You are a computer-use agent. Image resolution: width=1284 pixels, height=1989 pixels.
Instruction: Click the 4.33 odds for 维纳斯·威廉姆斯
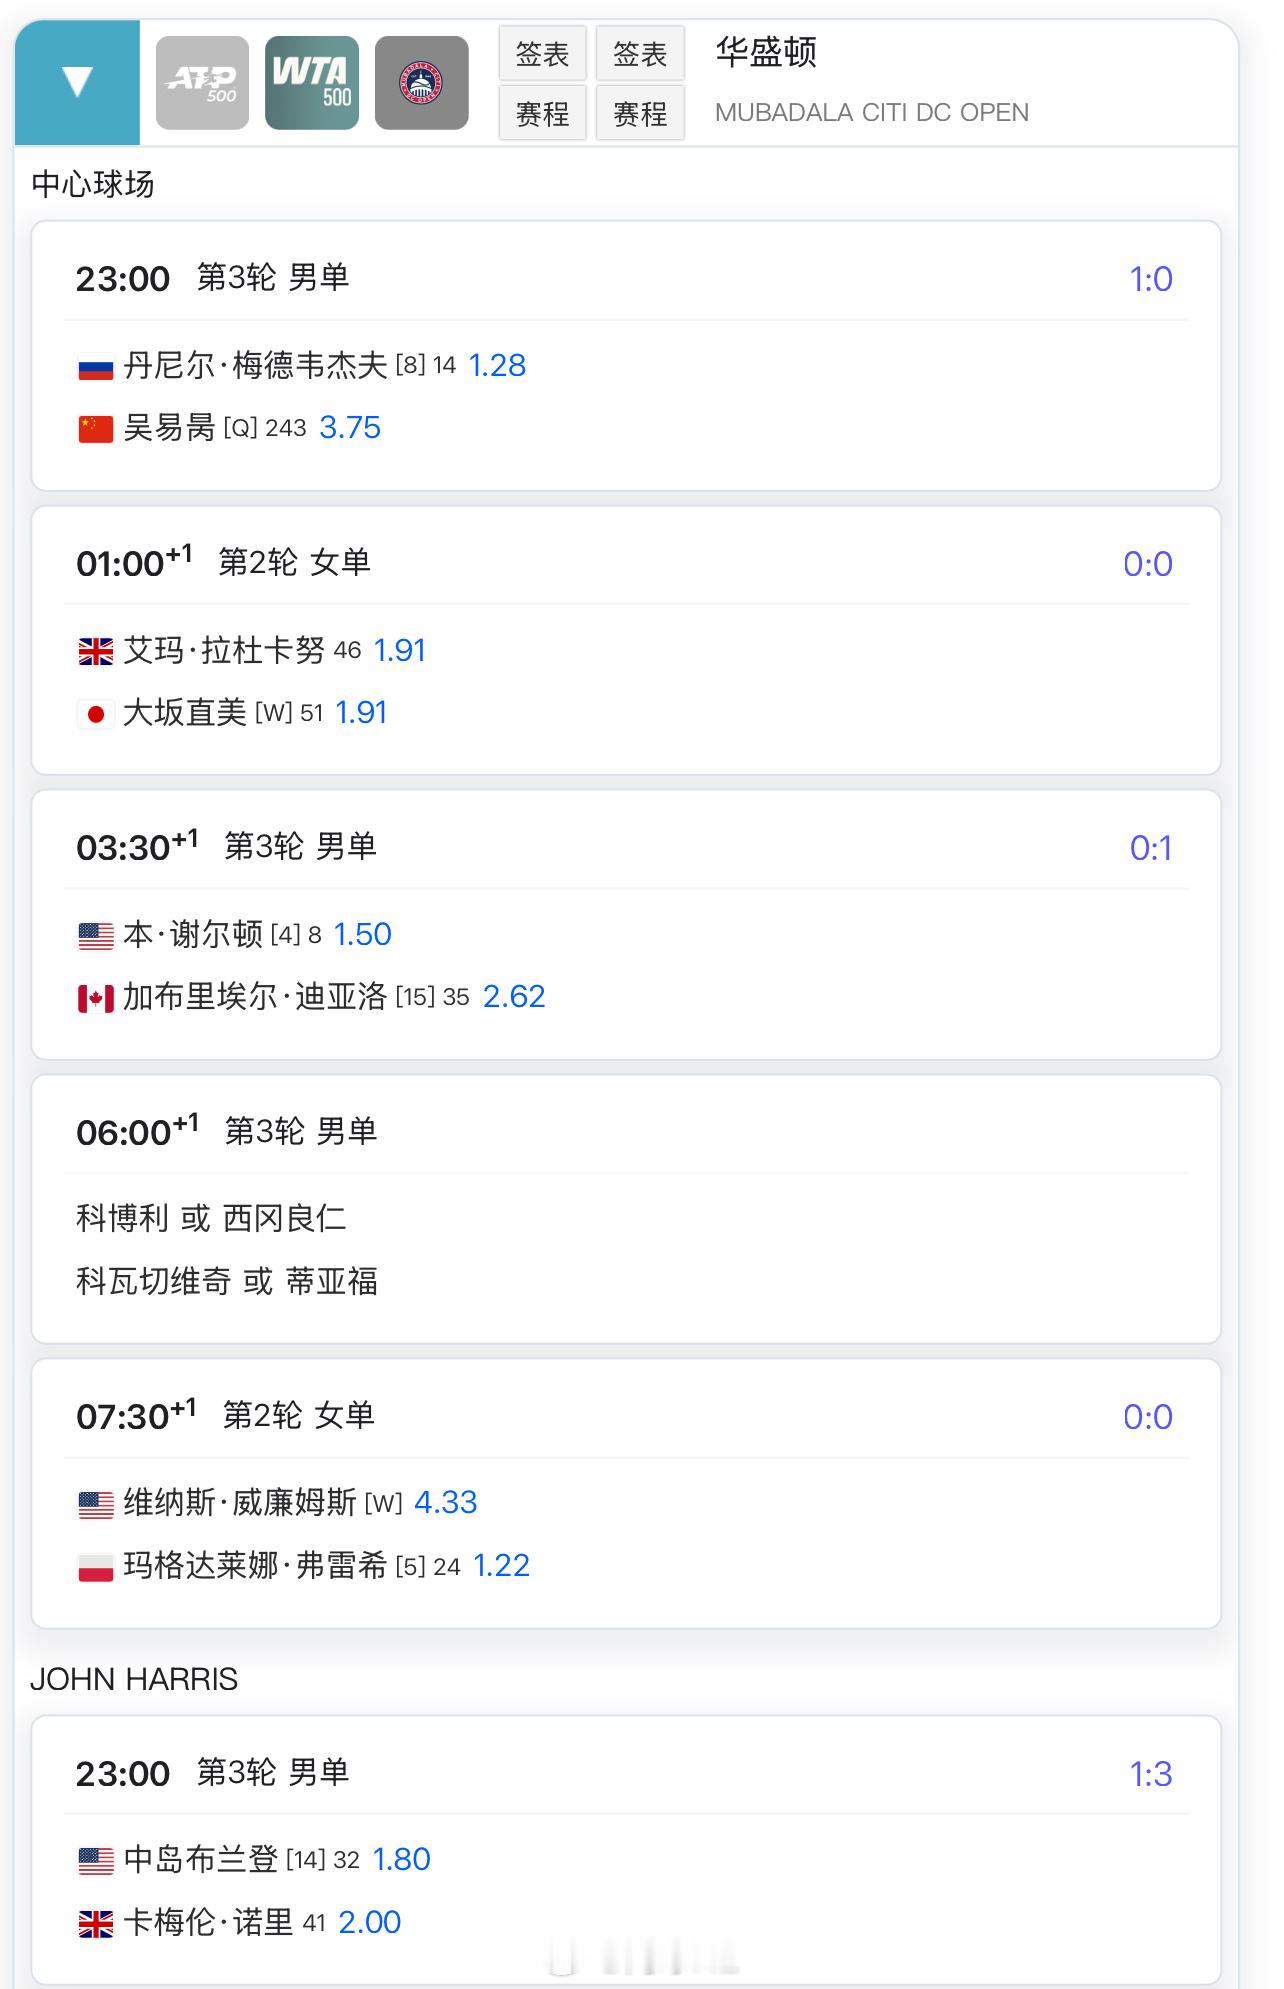click(x=446, y=1503)
